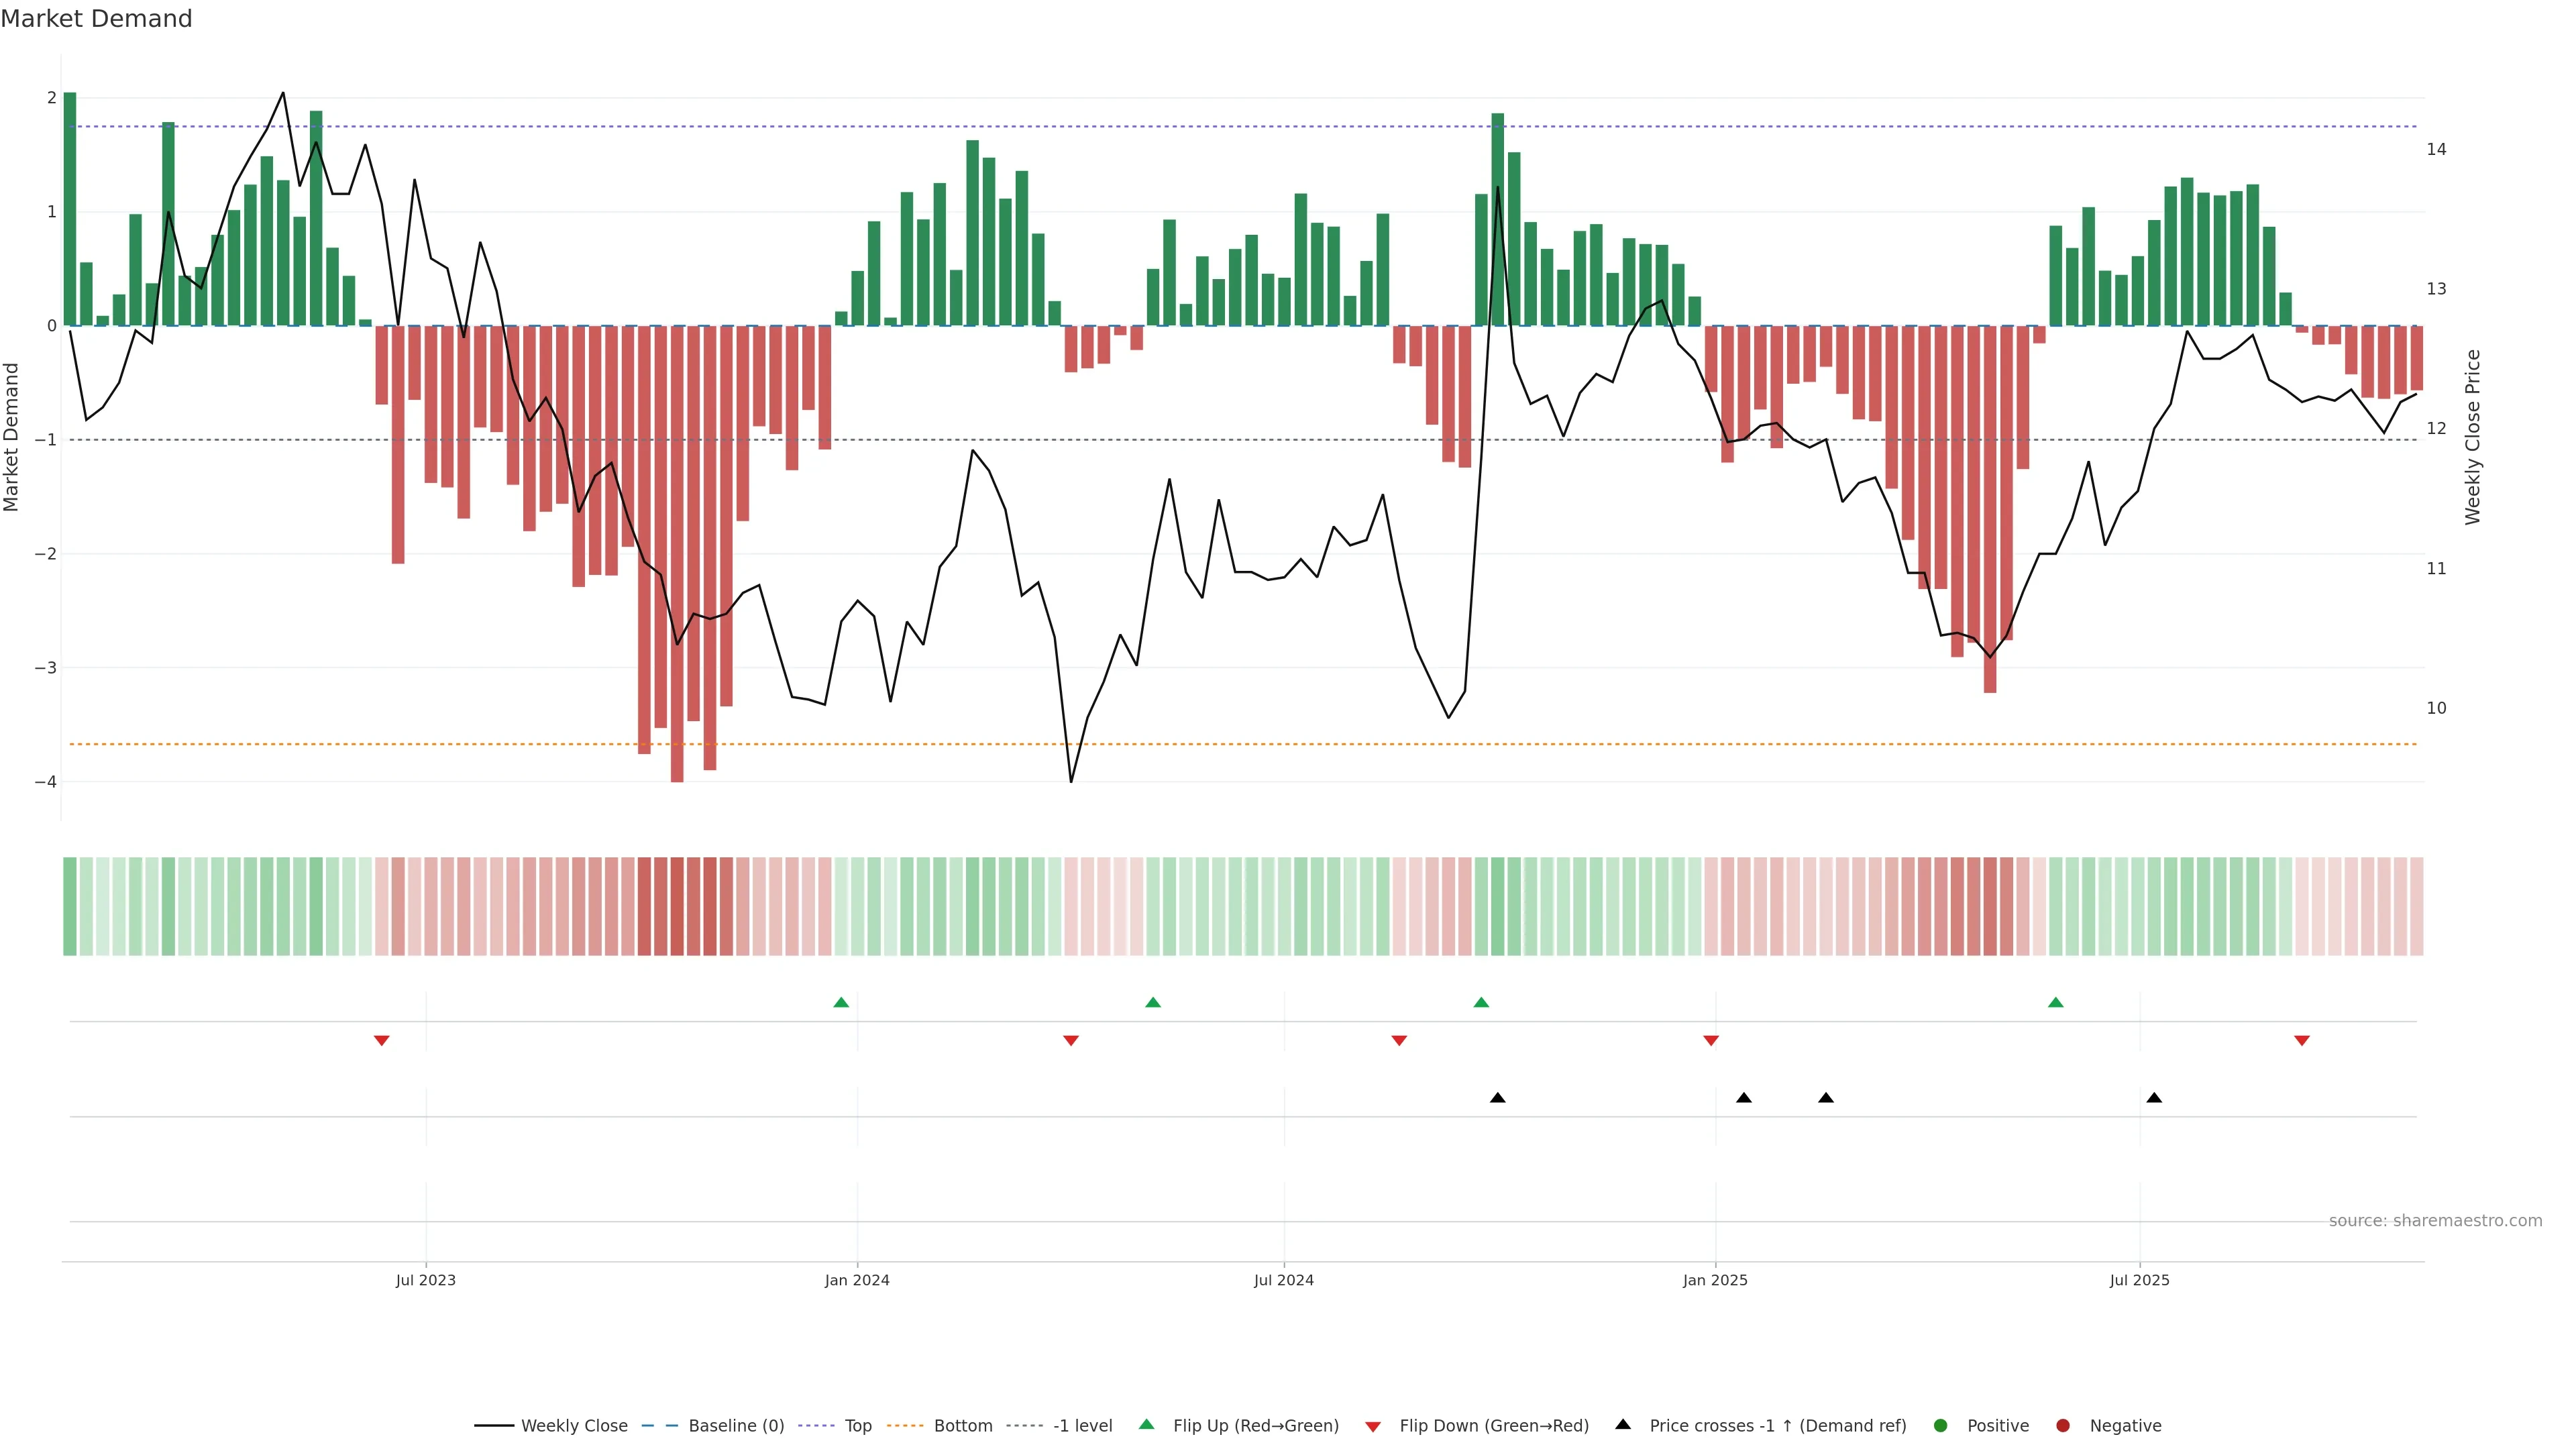Click the source: sharemaestro.com text

[x=2435, y=1220]
